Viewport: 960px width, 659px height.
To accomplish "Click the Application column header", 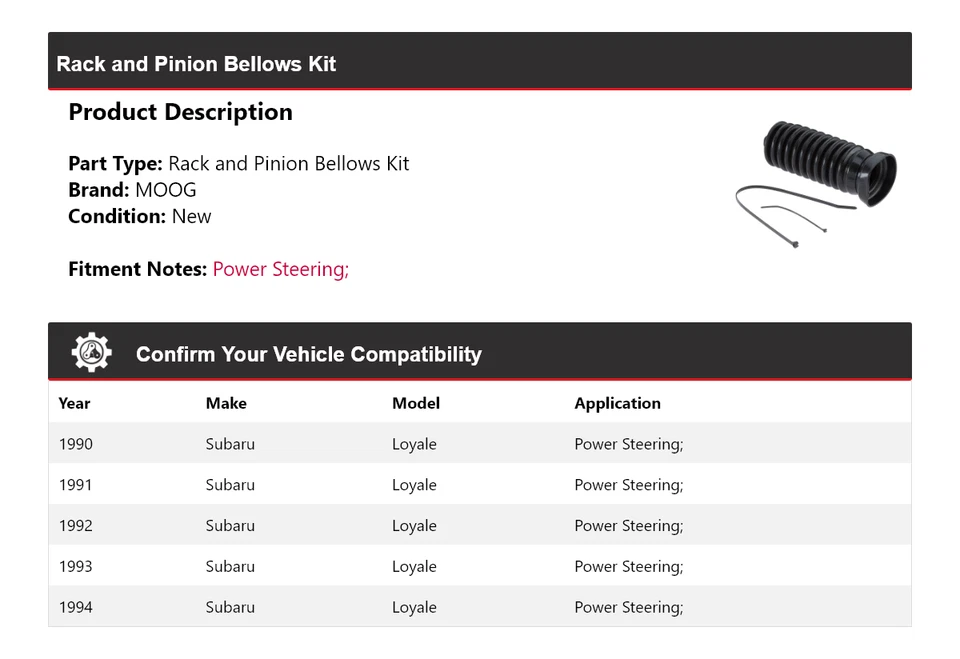I will 617,404.
